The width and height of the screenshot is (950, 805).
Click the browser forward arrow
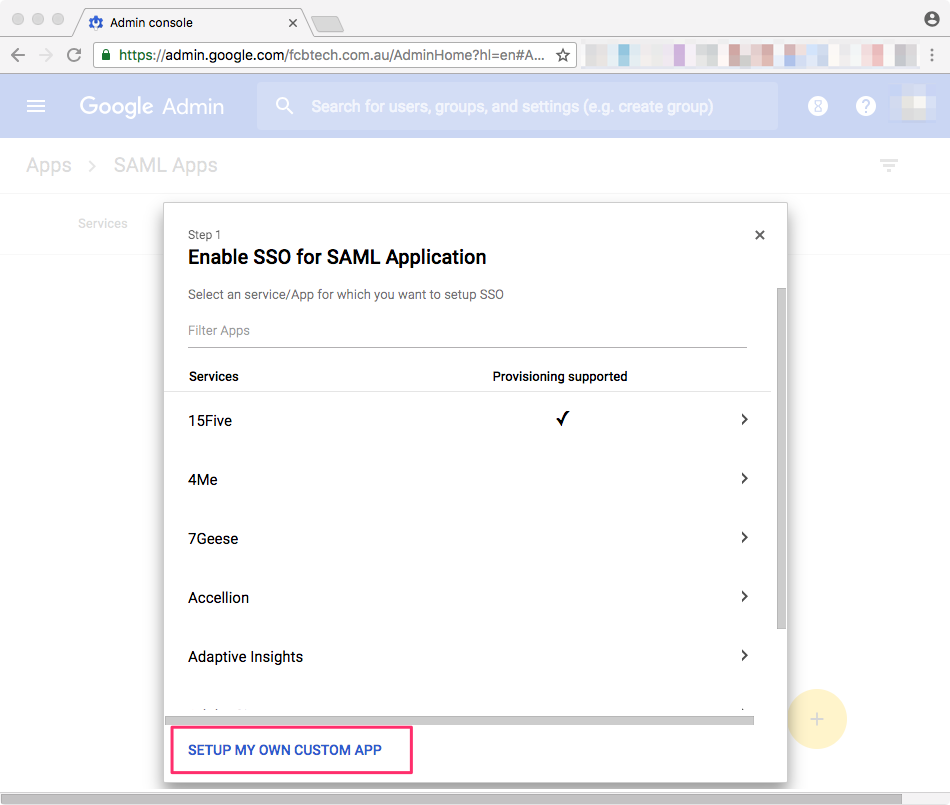coord(45,55)
